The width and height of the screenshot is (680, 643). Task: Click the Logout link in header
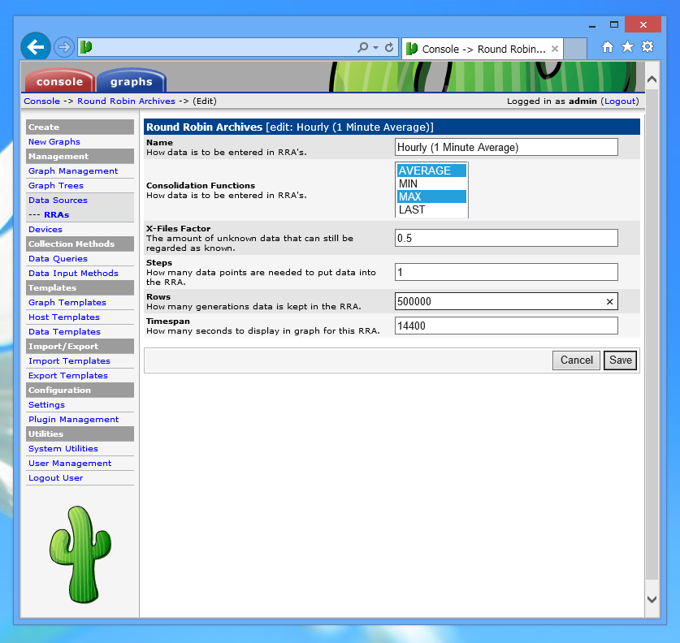(x=620, y=101)
